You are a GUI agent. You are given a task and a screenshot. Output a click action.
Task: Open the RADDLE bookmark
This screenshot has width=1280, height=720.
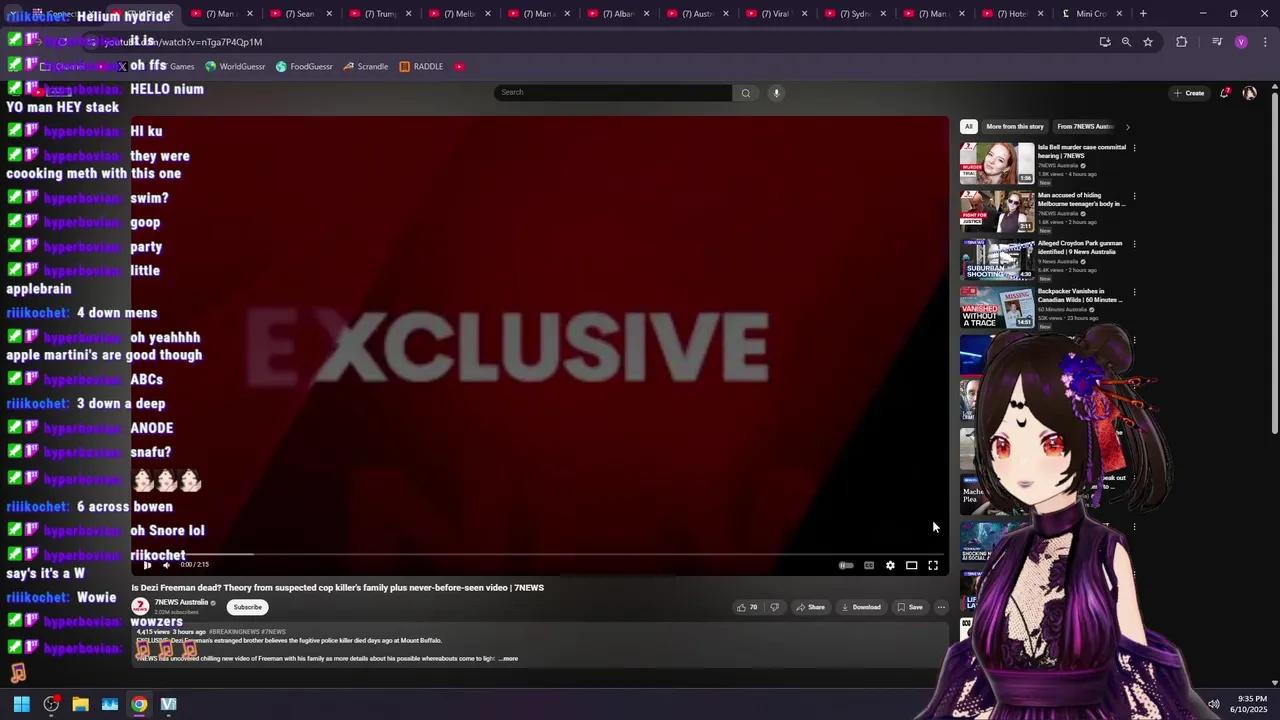pos(421,67)
